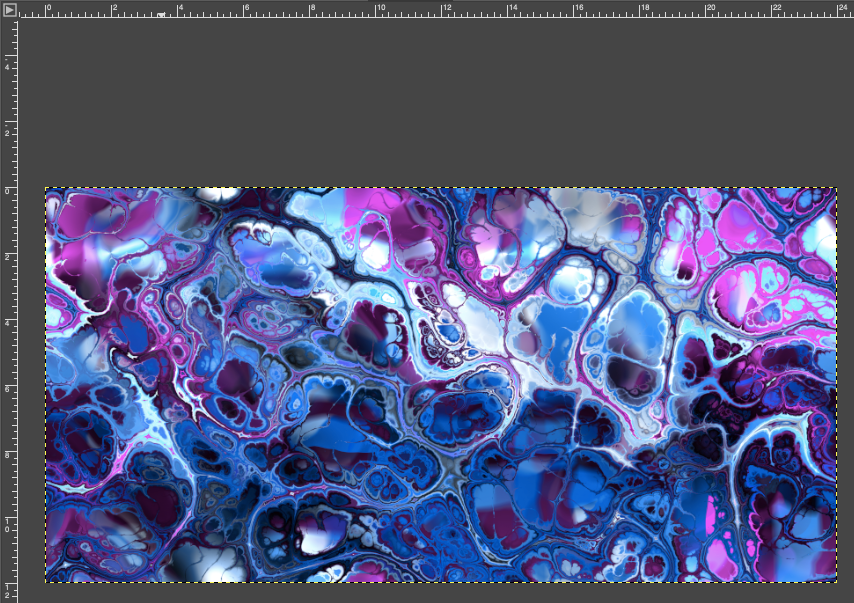
Task: Click the bottom-left corner of the image canvas
Action: tap(46, 581)
